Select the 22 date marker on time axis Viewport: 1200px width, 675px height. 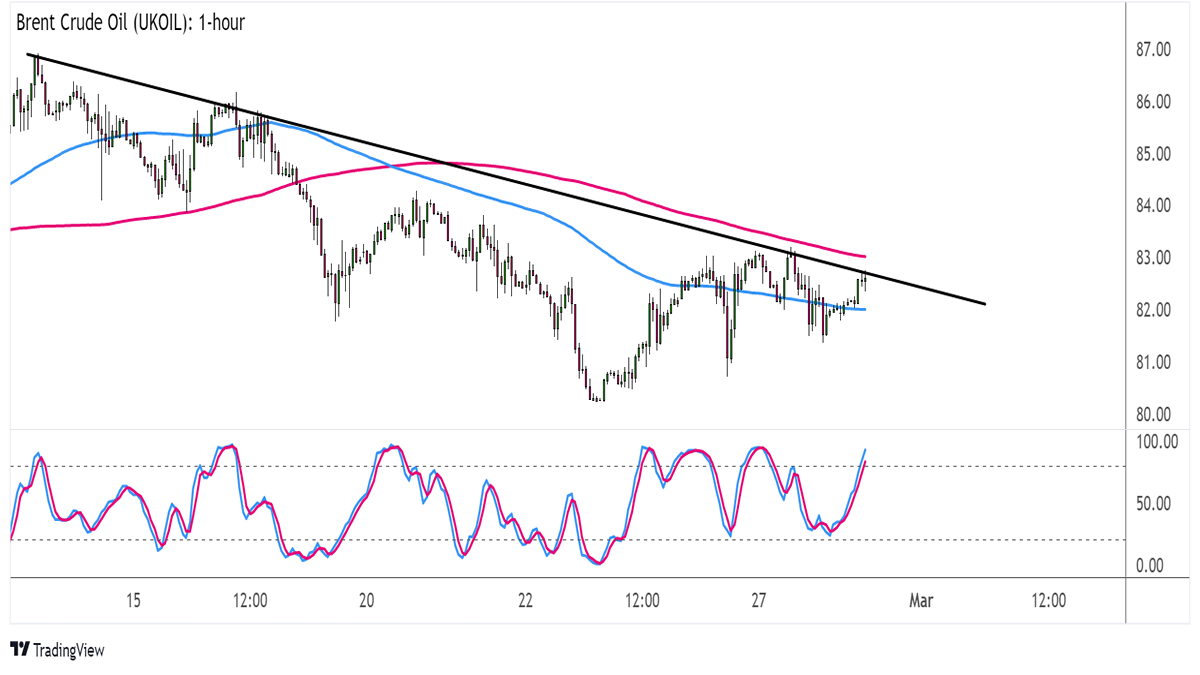[x=526, y=600]
